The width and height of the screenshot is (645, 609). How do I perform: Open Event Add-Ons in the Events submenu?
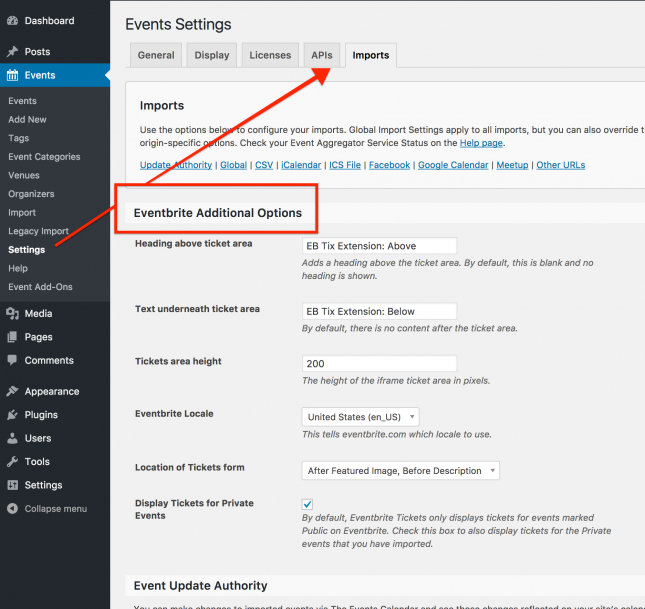point(40,287)
